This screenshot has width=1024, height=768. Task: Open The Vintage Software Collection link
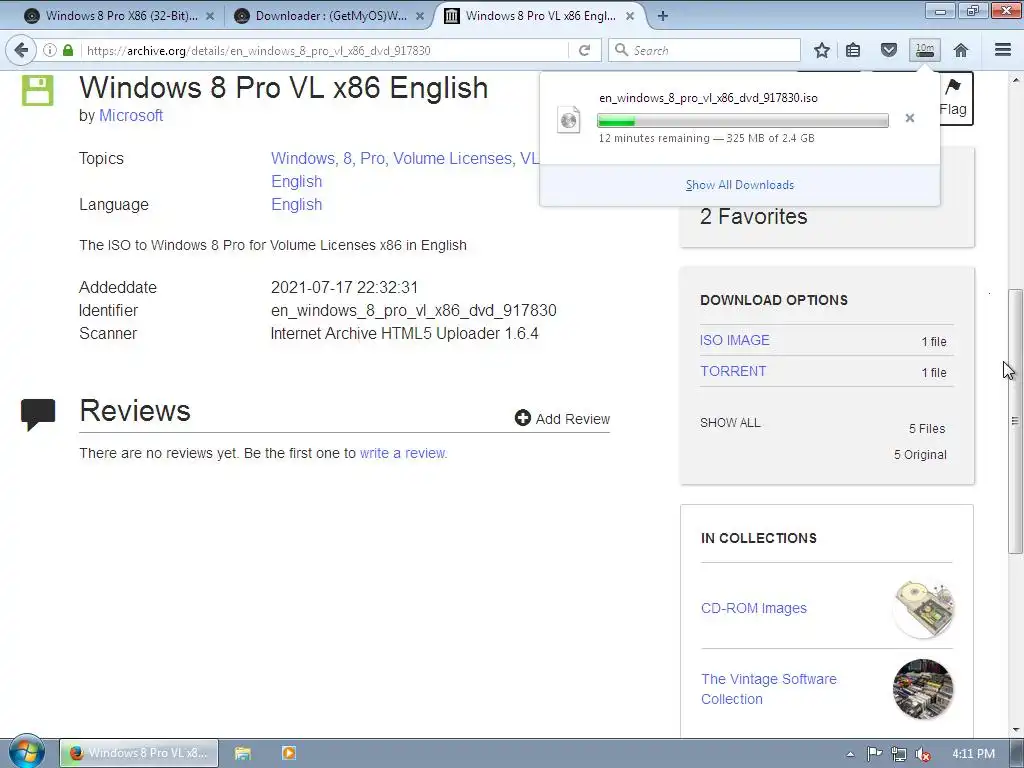(769, 689)
